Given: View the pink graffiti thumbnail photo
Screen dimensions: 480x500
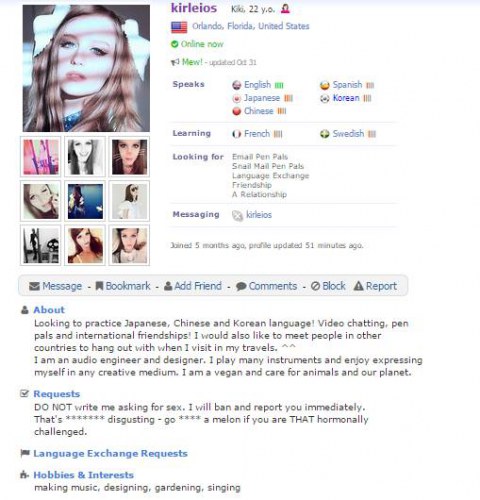Looking at the screenshot, I should coord(41,157).
